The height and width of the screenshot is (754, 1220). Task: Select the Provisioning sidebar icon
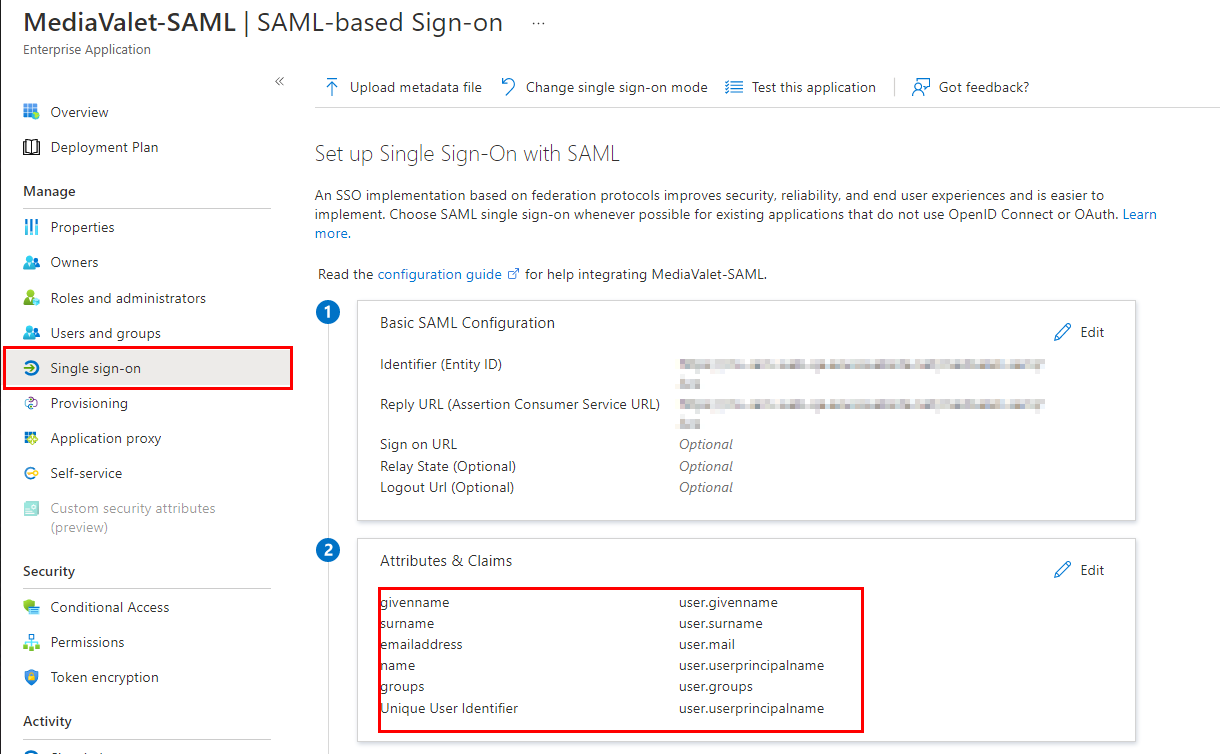[32, 403]
